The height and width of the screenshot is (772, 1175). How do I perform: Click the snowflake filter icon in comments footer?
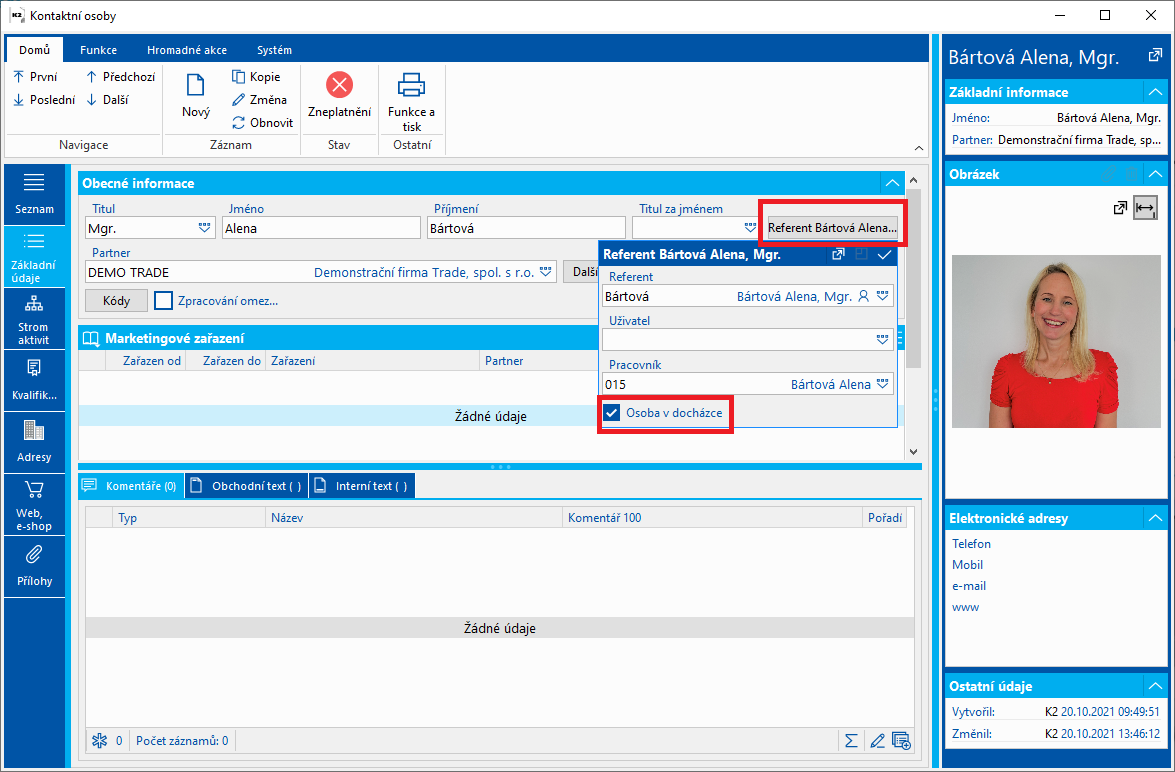click(99, 741)
